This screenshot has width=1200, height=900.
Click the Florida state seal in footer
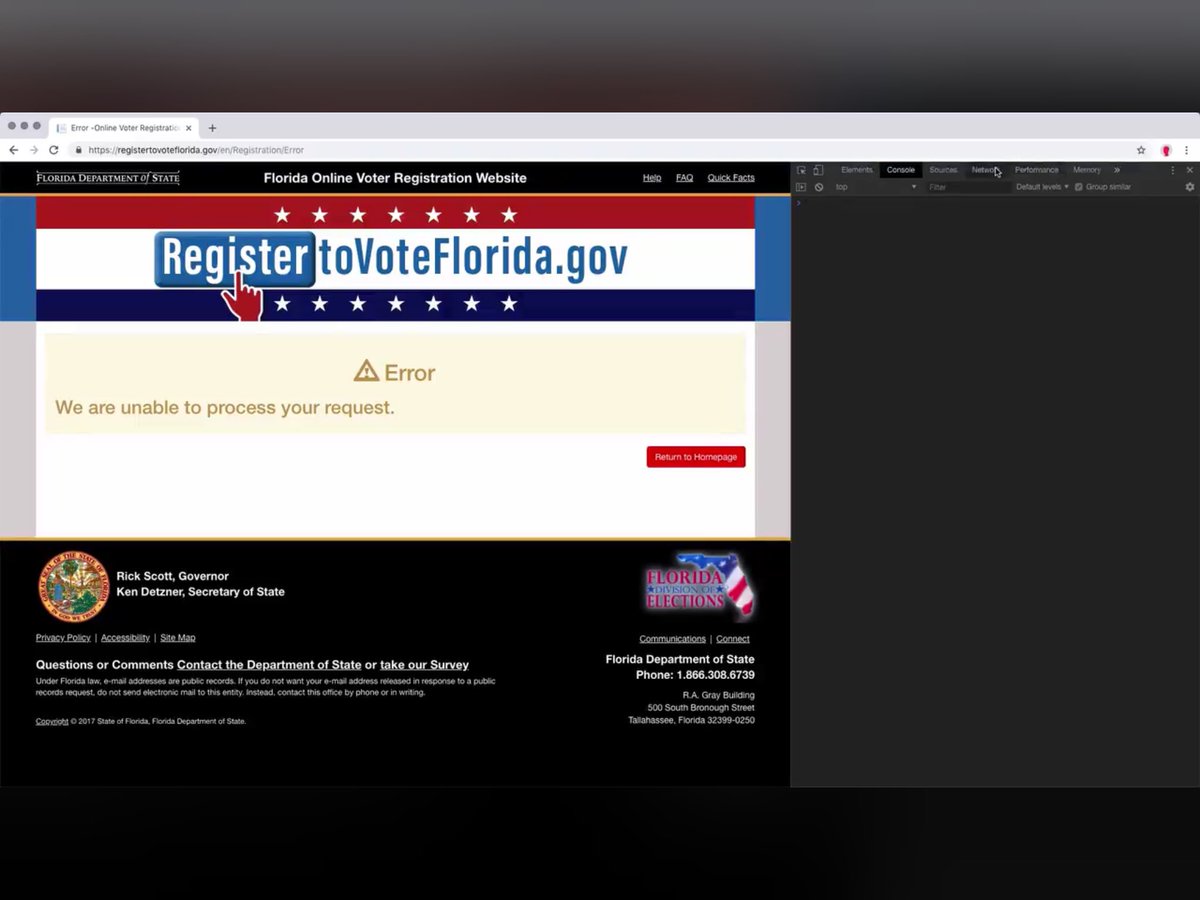tap(73, 587)
